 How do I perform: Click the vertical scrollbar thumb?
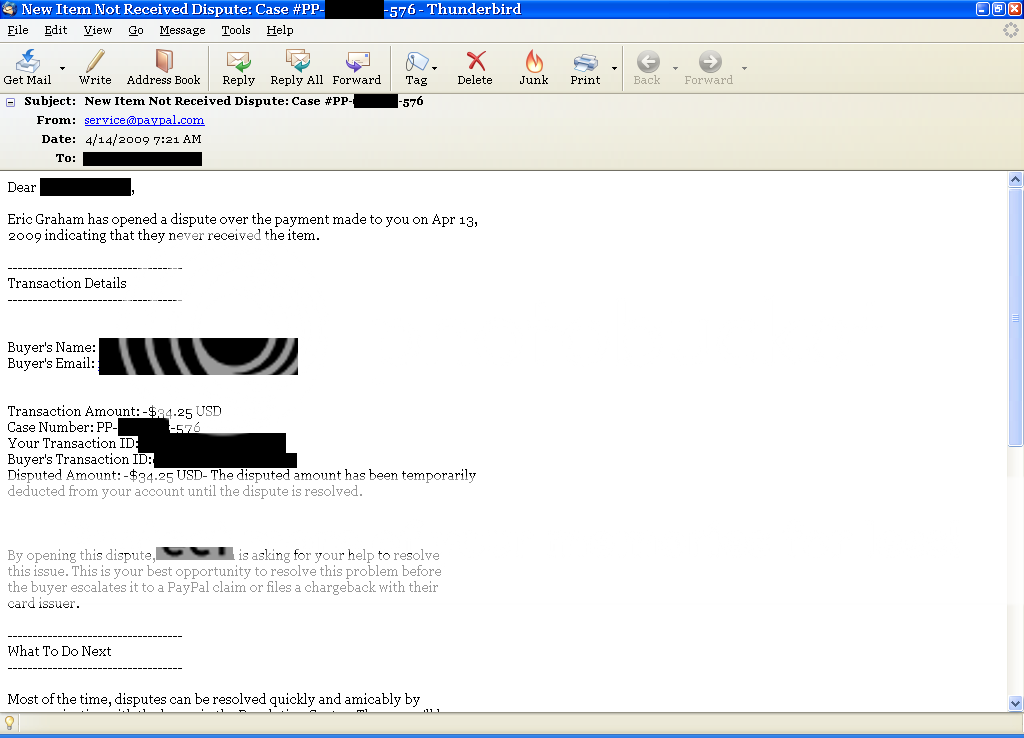tap(1015, 318)
